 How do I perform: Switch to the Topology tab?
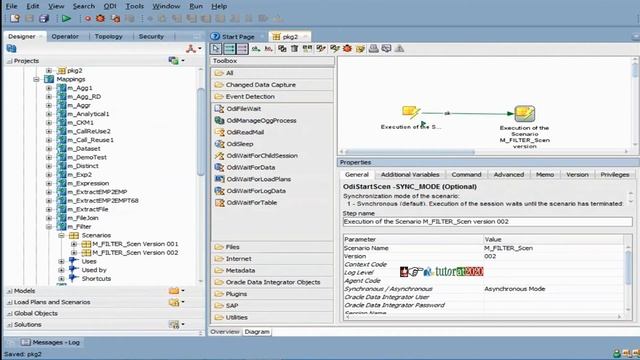point(109,36)
